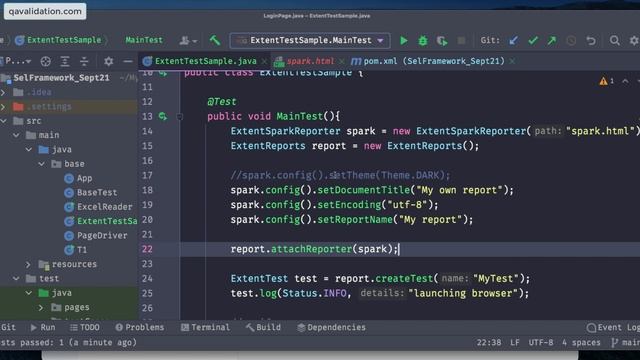The image size is (640, 360).
Task: Open the Event Log
Action: (x=613, y=327)
